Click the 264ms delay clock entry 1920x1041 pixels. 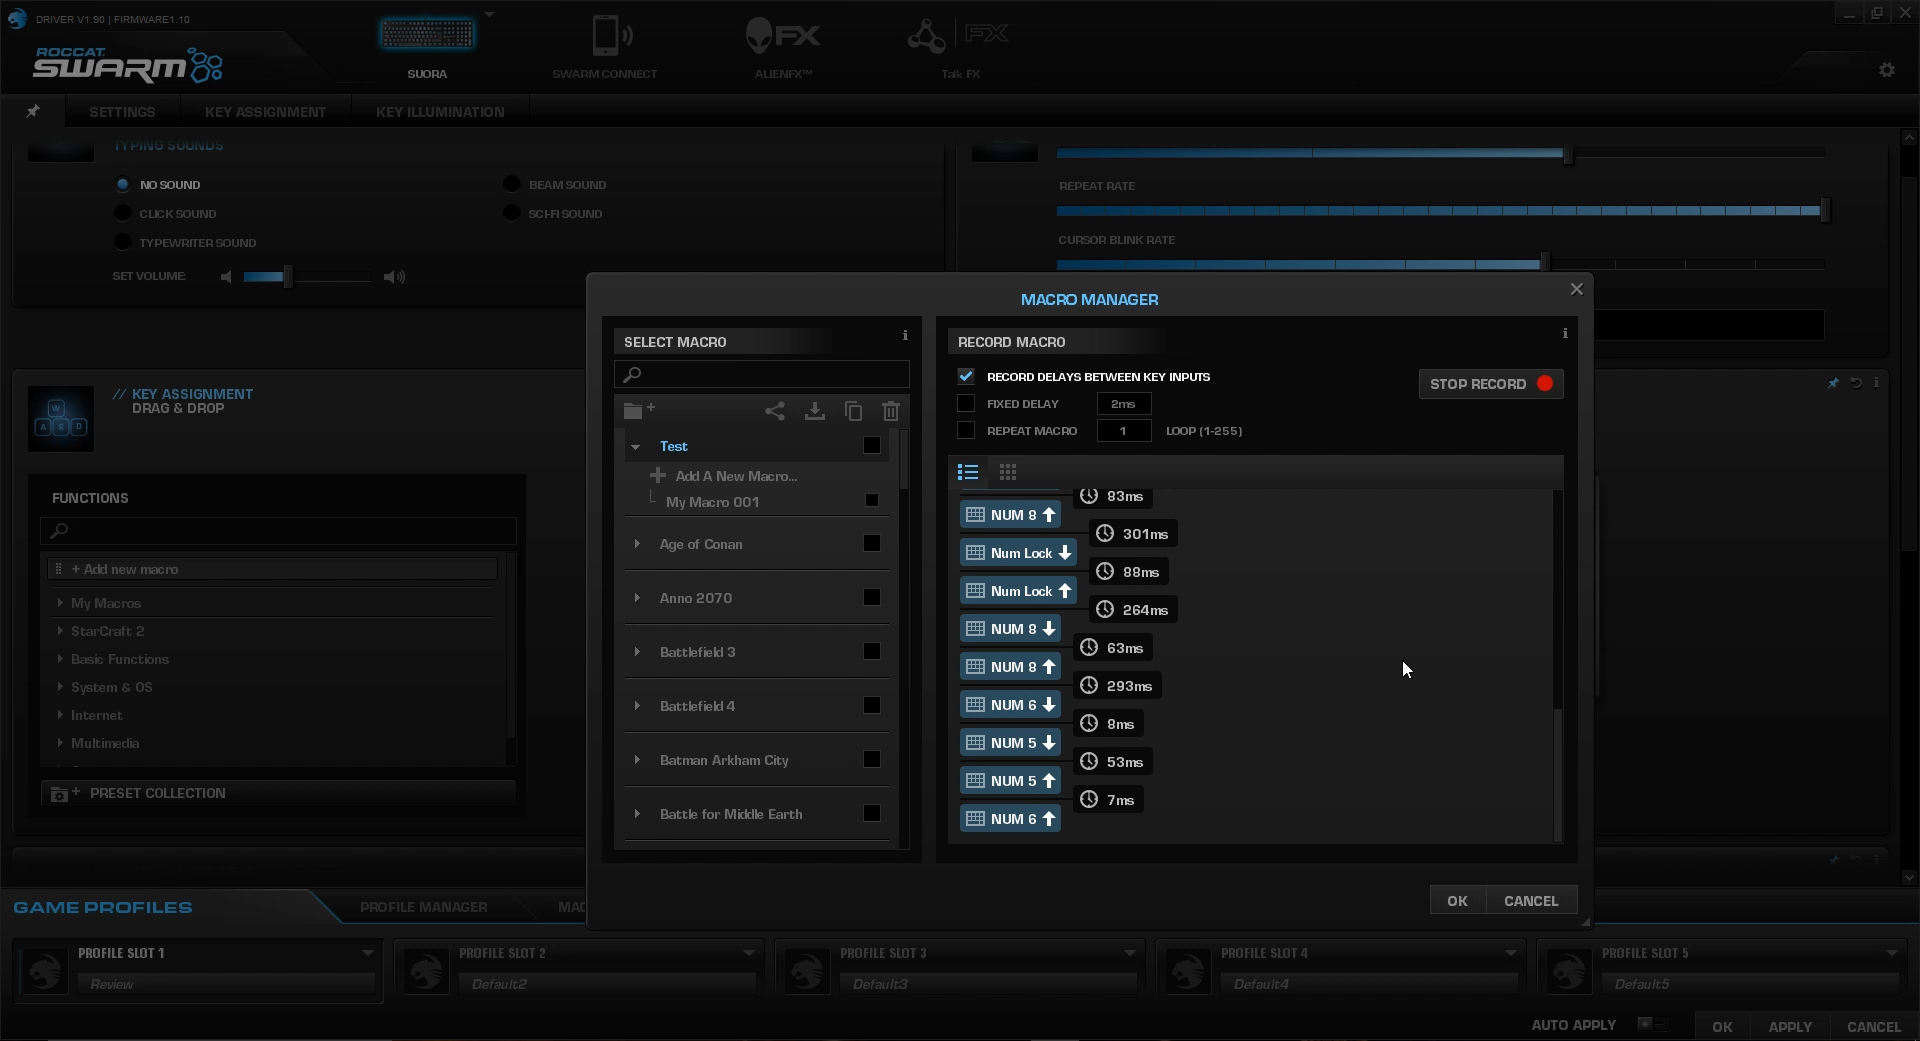tap(1133, 610)
